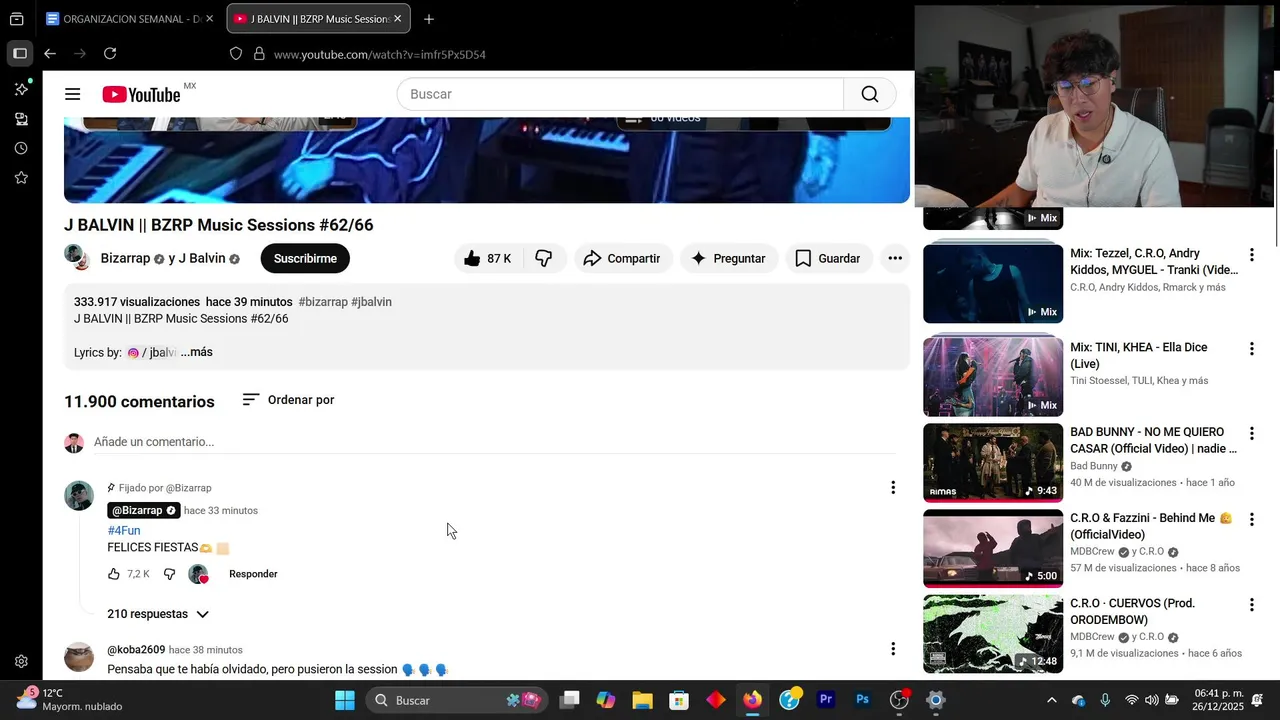Image resolution: width=1280 pixels, height=720 pixels.
Task: Close the J BALVIN YouTube tab
Action: pyautogui.click(x=398, y=19)
